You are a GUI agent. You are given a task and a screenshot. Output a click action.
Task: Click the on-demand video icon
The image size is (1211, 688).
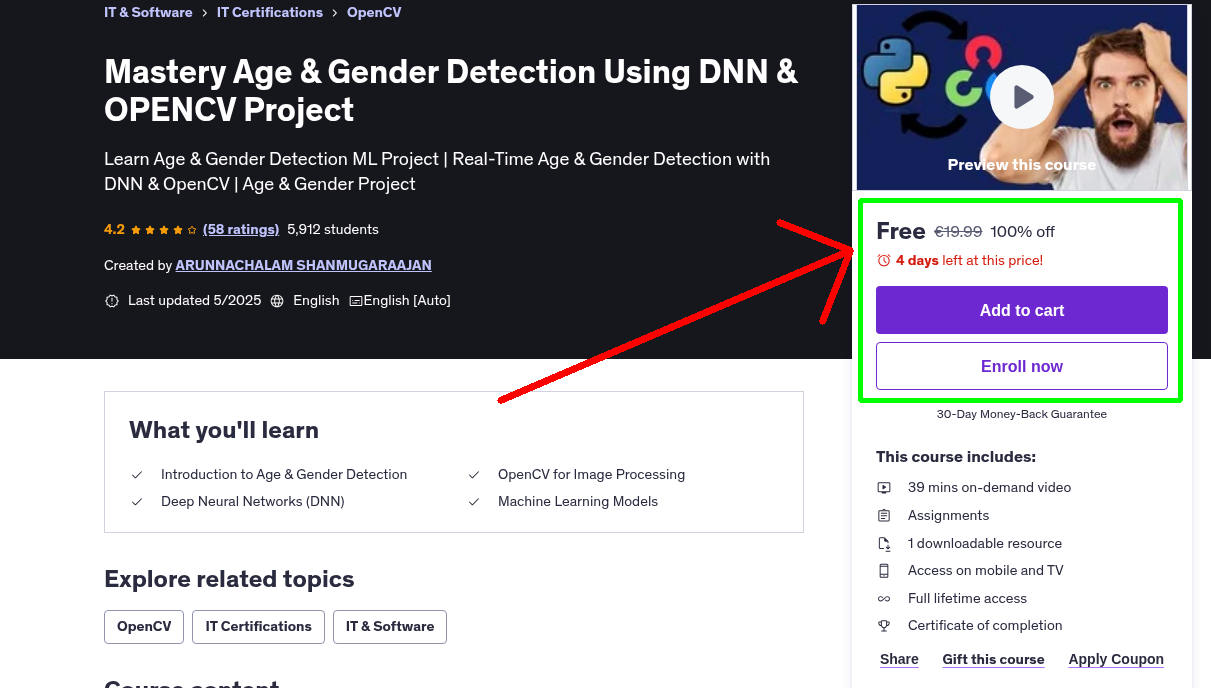click(884, 488)
